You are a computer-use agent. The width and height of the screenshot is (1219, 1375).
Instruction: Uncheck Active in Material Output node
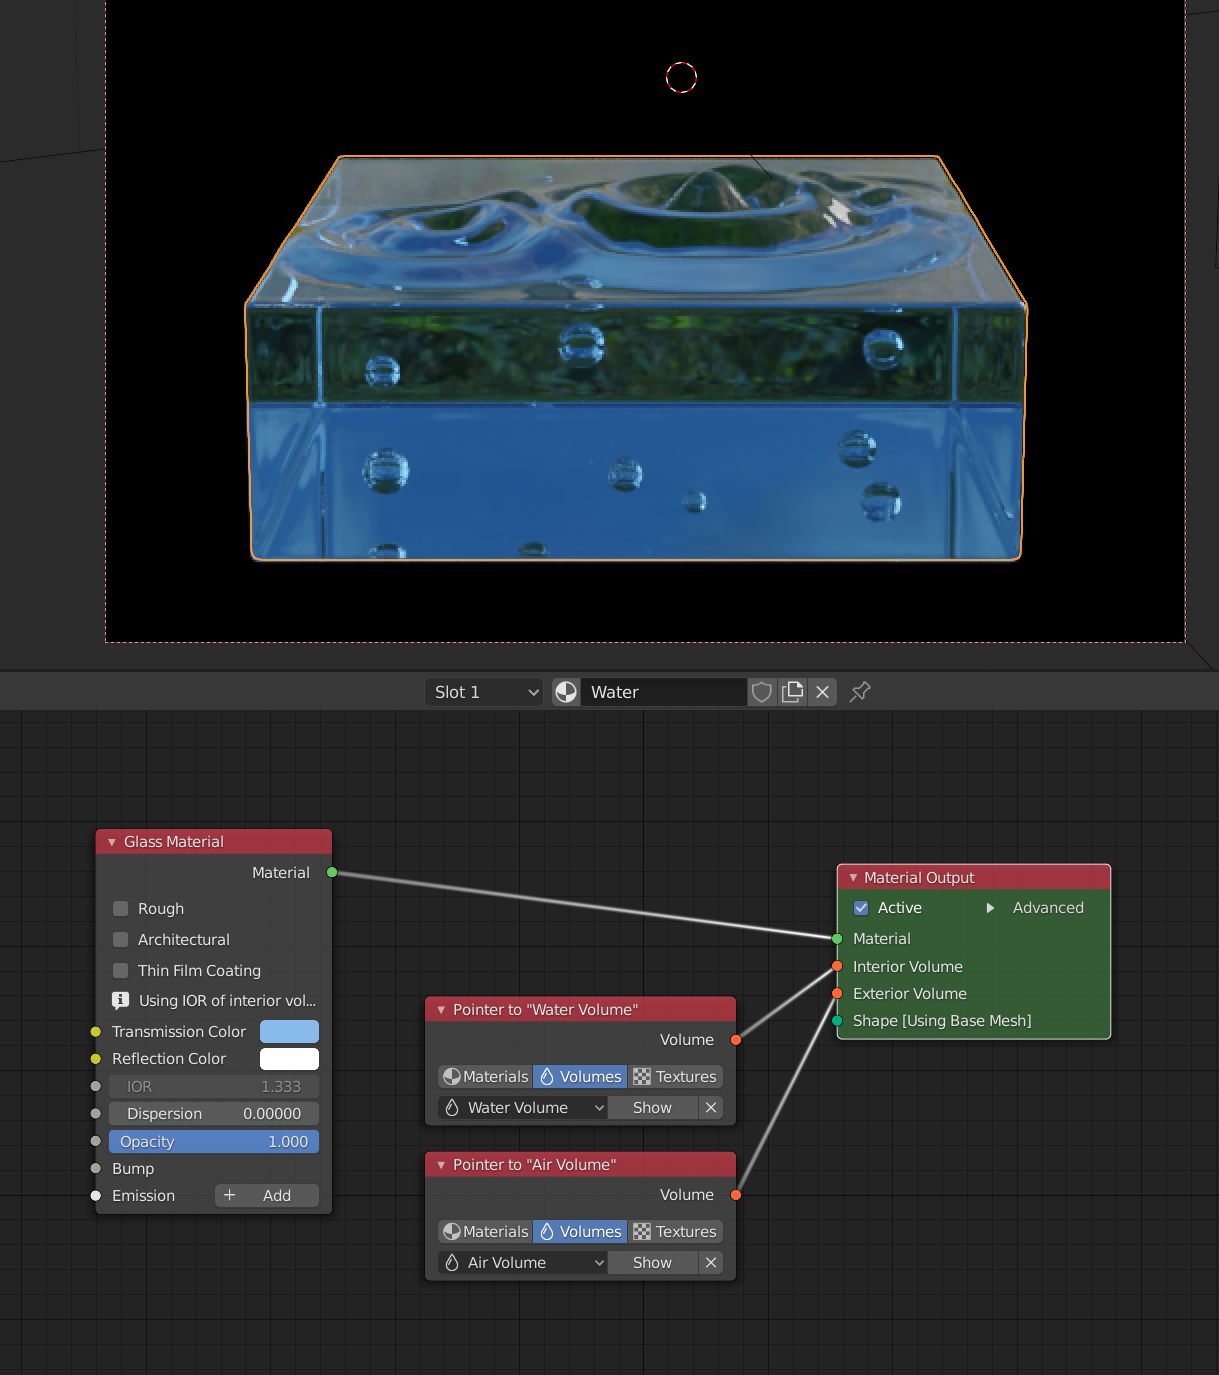(861, 908)
